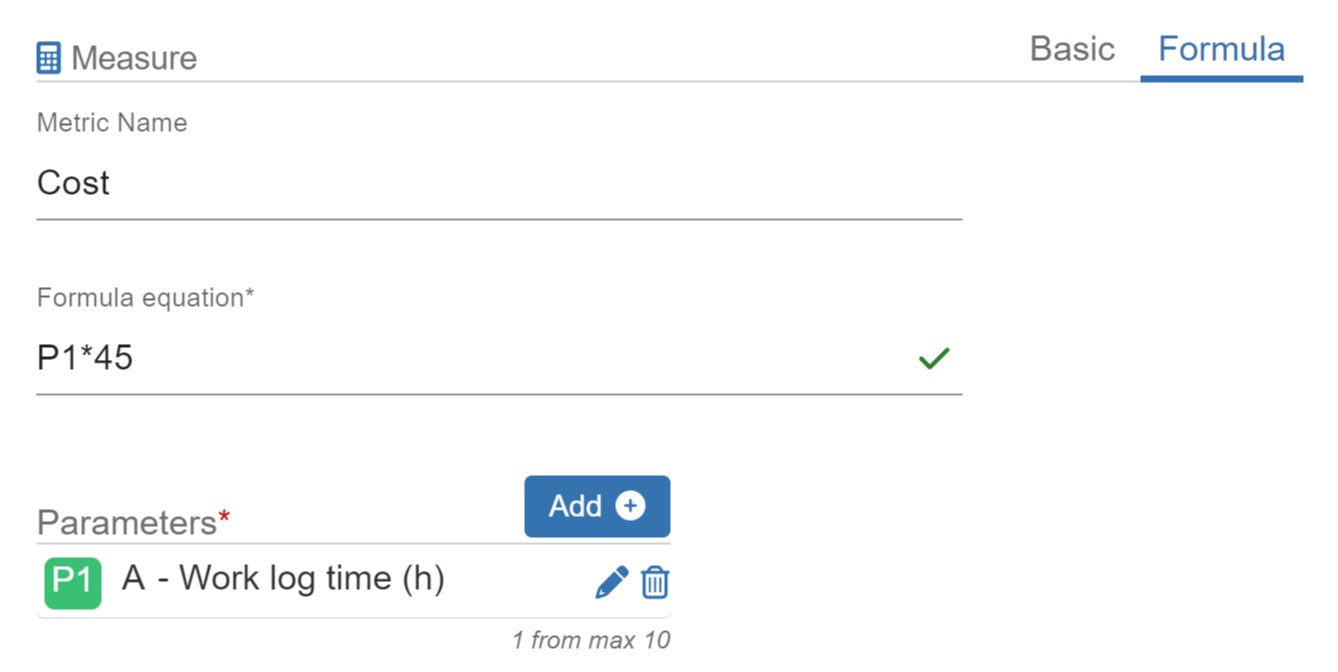Click into the Metric Name field containing Cost
Viewport: 1338px width, 672px height.
pyautogui.click(x=498, y=183)
